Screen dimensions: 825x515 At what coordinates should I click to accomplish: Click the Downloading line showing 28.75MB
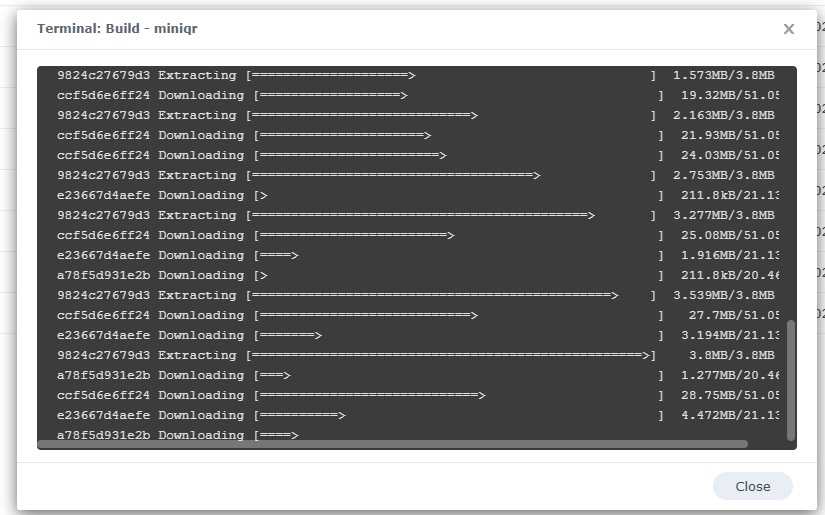418,395
